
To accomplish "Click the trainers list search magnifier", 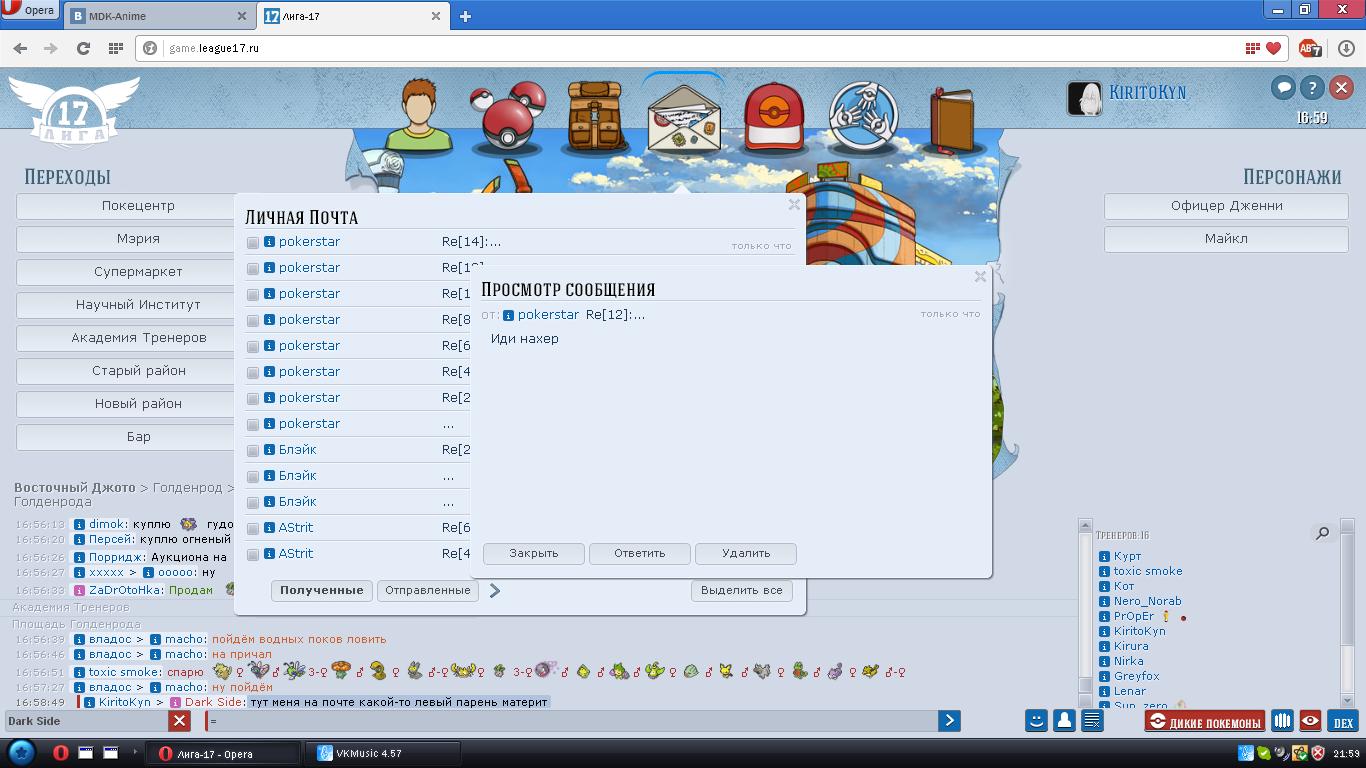I will [1322, 533].
